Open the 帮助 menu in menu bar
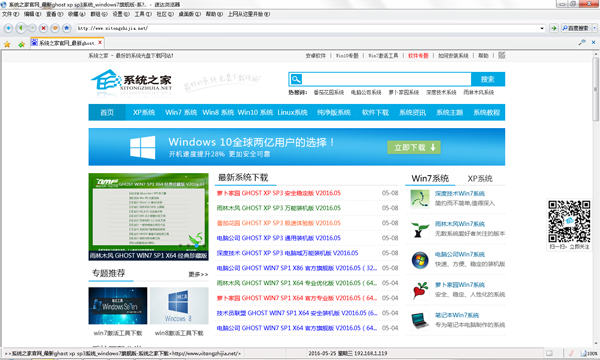 click(214, 14)
